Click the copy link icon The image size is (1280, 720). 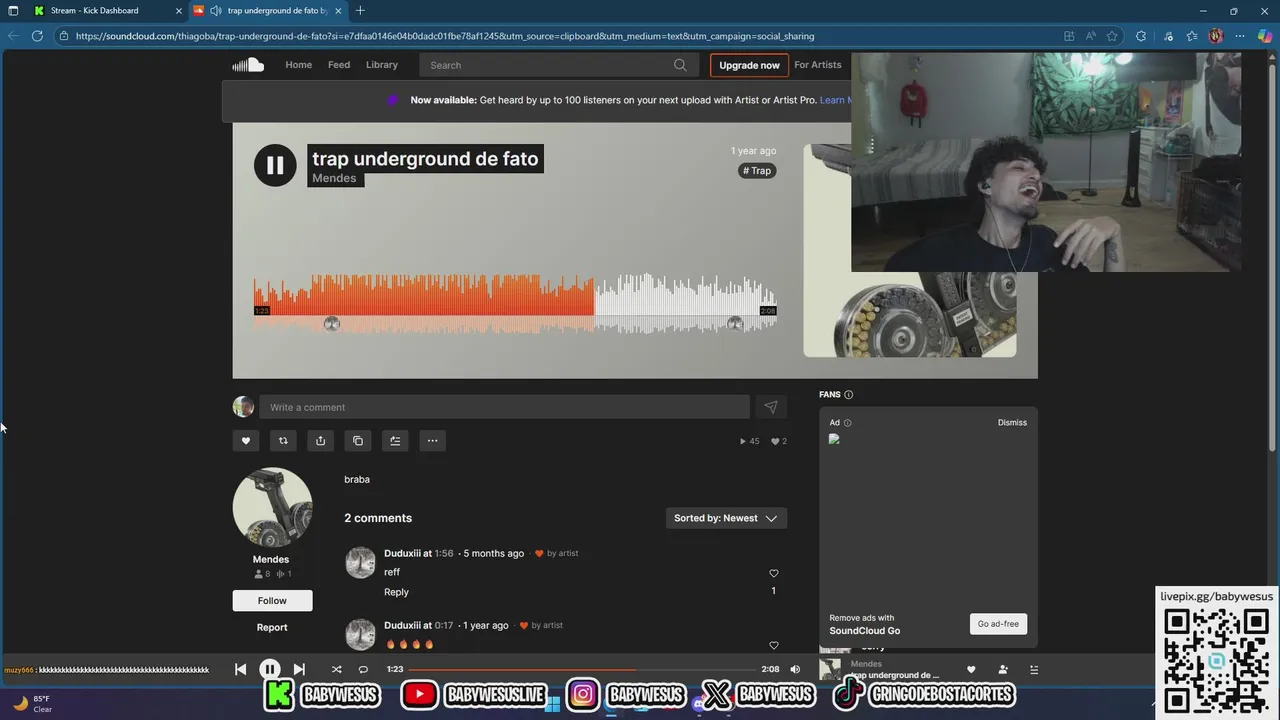coord(358,441)
